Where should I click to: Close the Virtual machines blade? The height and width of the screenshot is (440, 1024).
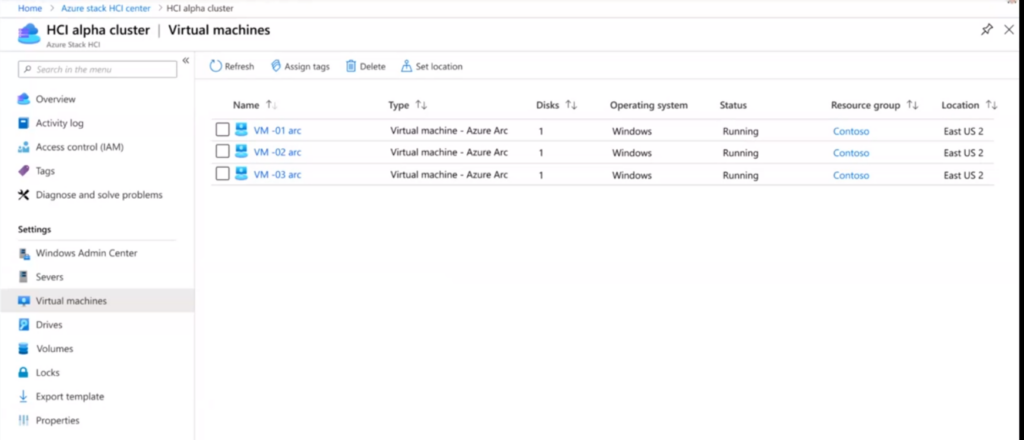[x=1009, y=29]
